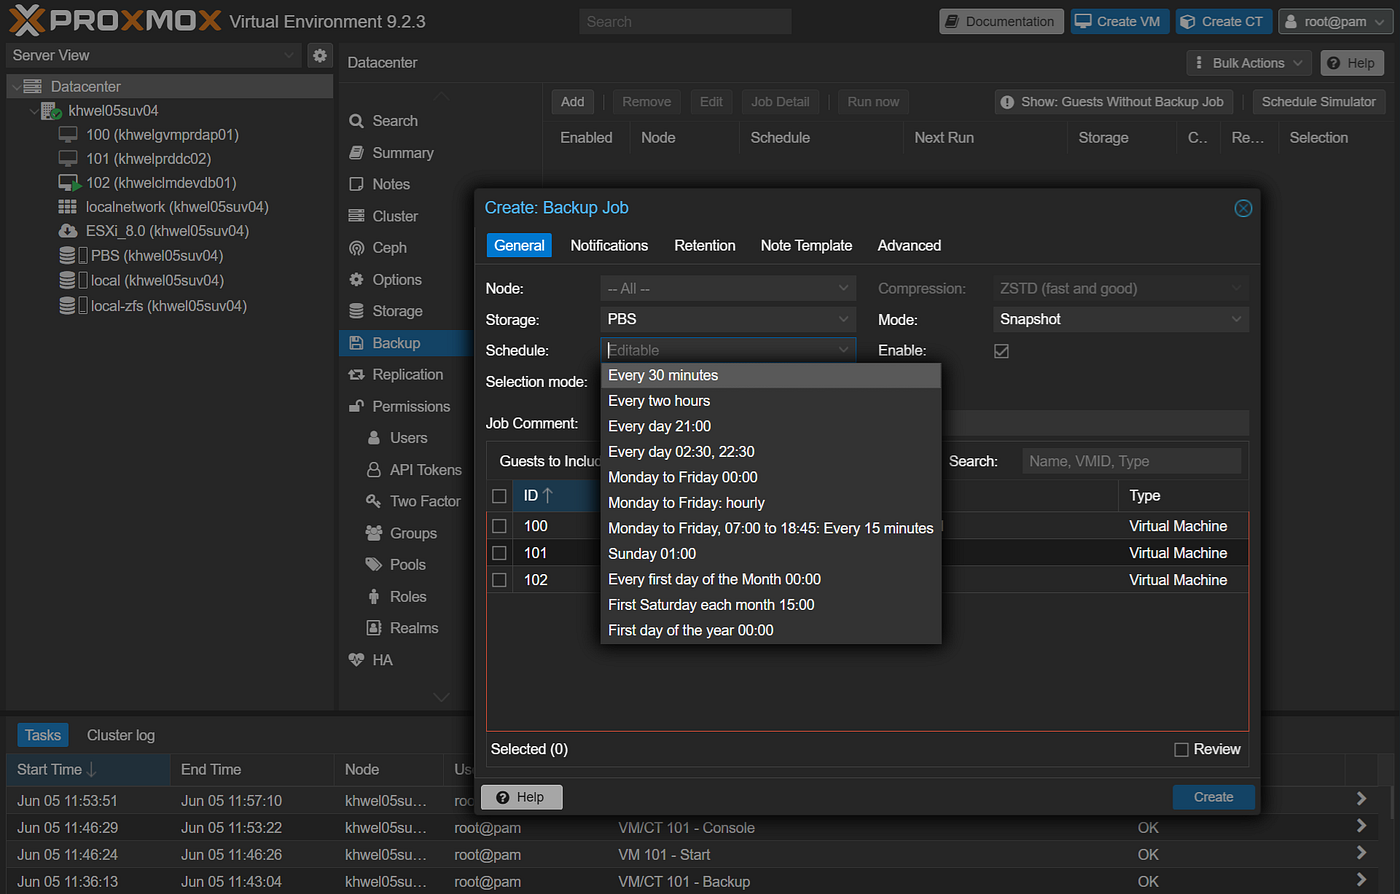Viewport: 1400px width, 894px height.
Task: Select First Saturday each month 15:00
Action: coord(771,605)
